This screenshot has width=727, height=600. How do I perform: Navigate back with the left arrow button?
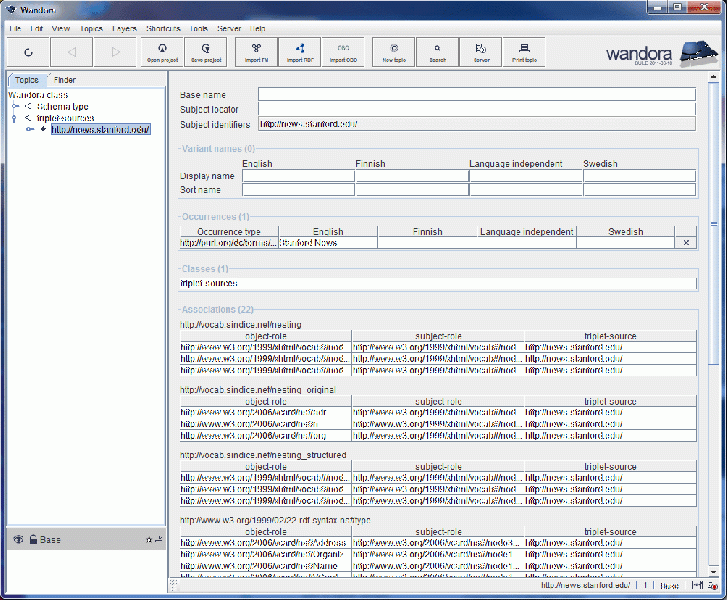pyautogui.click(x=71, y=51)
